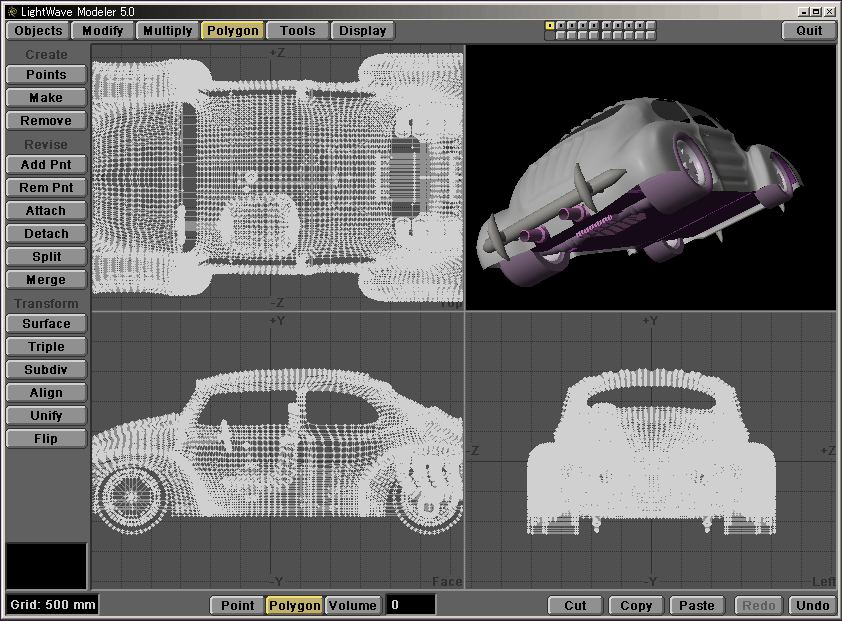Viewport: 842px width, 621px height.
Task: Choose the Add Pnt tool
Action: point(46,165)
